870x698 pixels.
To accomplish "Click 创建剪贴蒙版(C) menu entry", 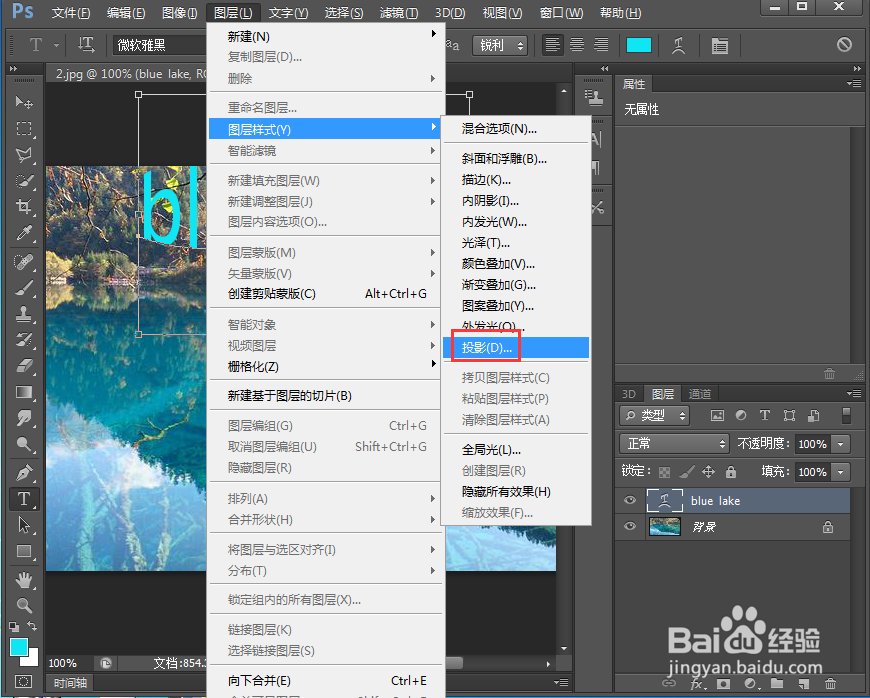I will 325,294.
